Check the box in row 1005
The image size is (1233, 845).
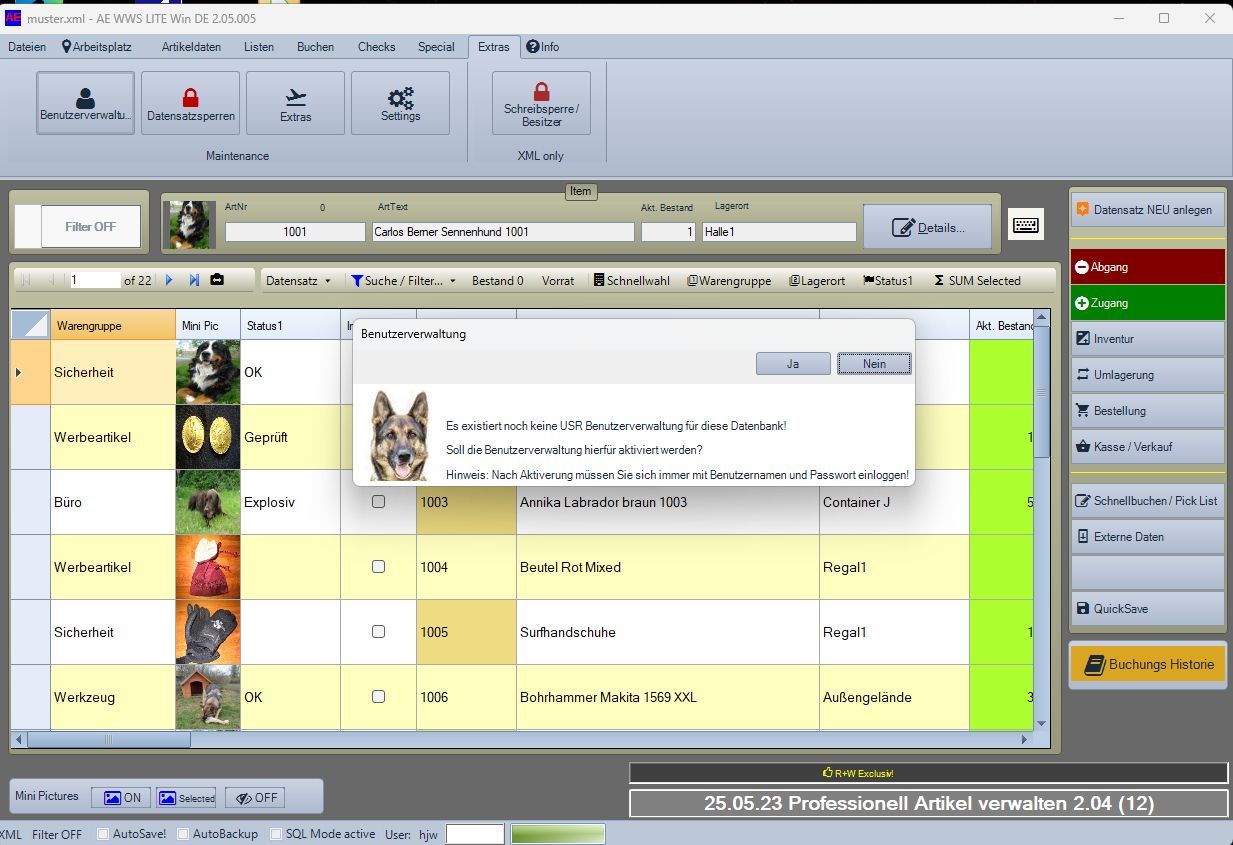click(378, 632)
